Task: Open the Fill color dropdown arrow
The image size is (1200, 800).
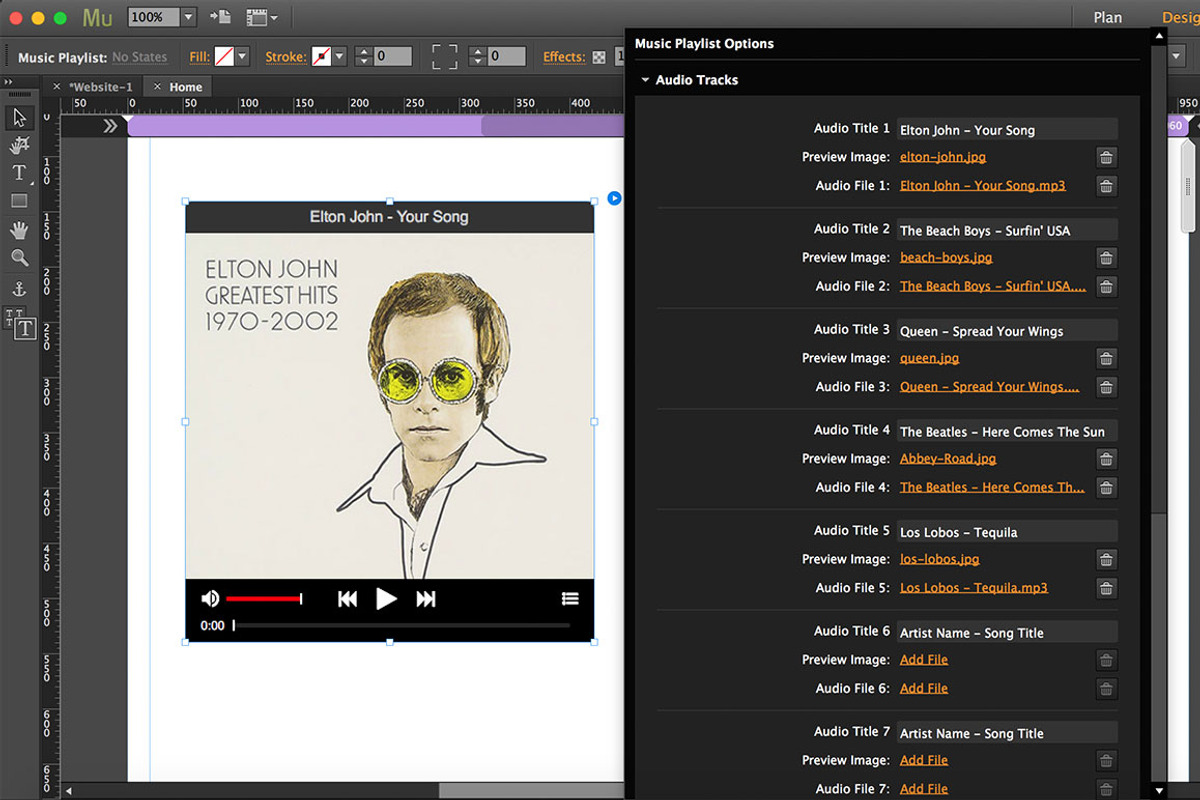Action: pyautogui.click(x=242, y=57)
